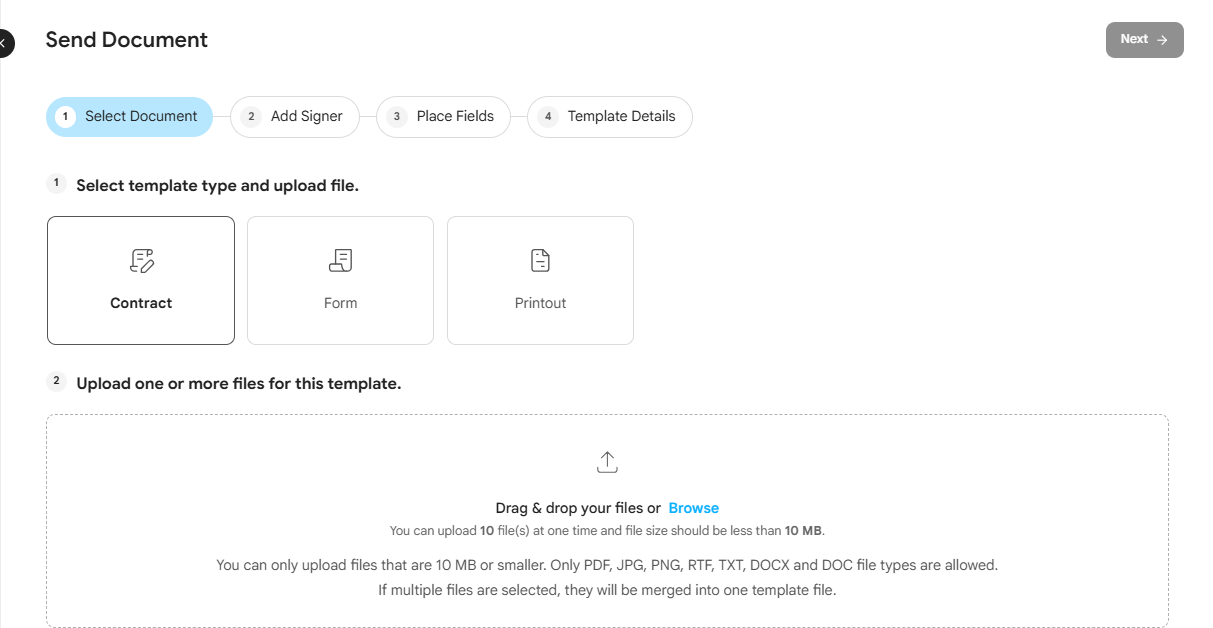Click the Contract document icon
1213x628 pixels.
coord(141,260)
